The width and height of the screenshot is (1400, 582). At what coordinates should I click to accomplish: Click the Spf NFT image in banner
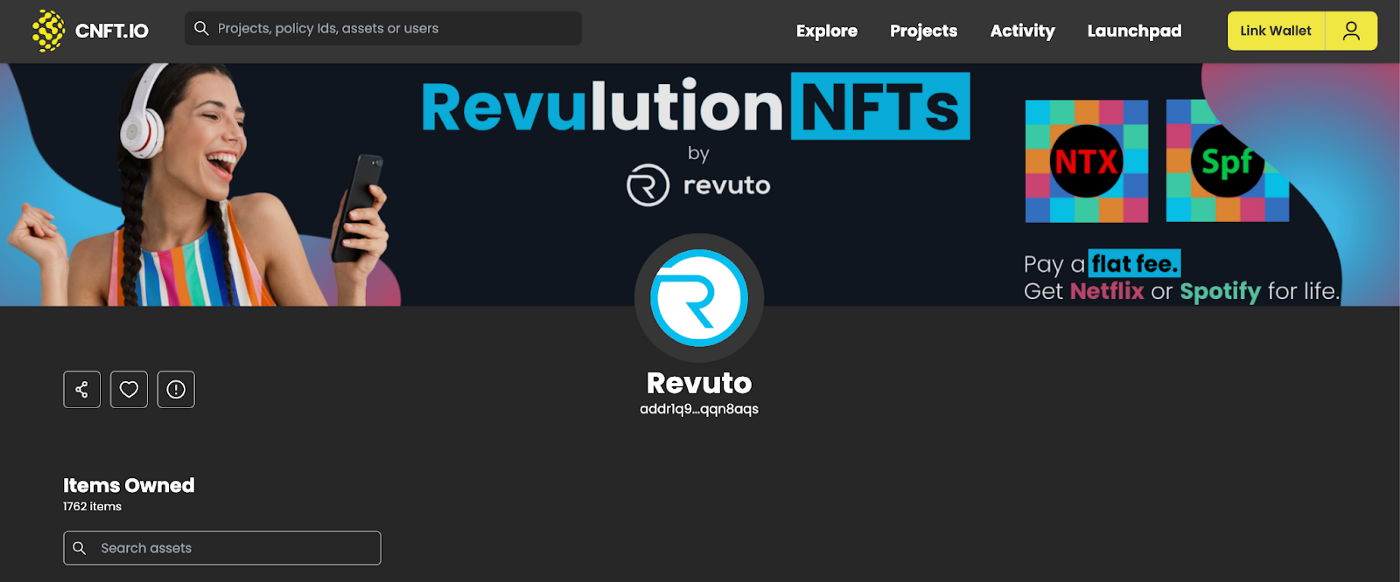click(1227, 161)
